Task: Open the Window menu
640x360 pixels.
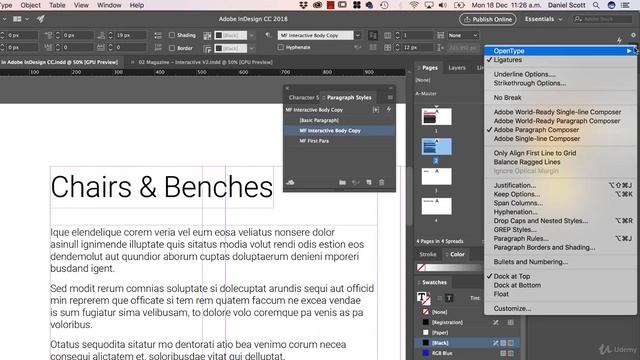Action: click(x=109, y=5)
